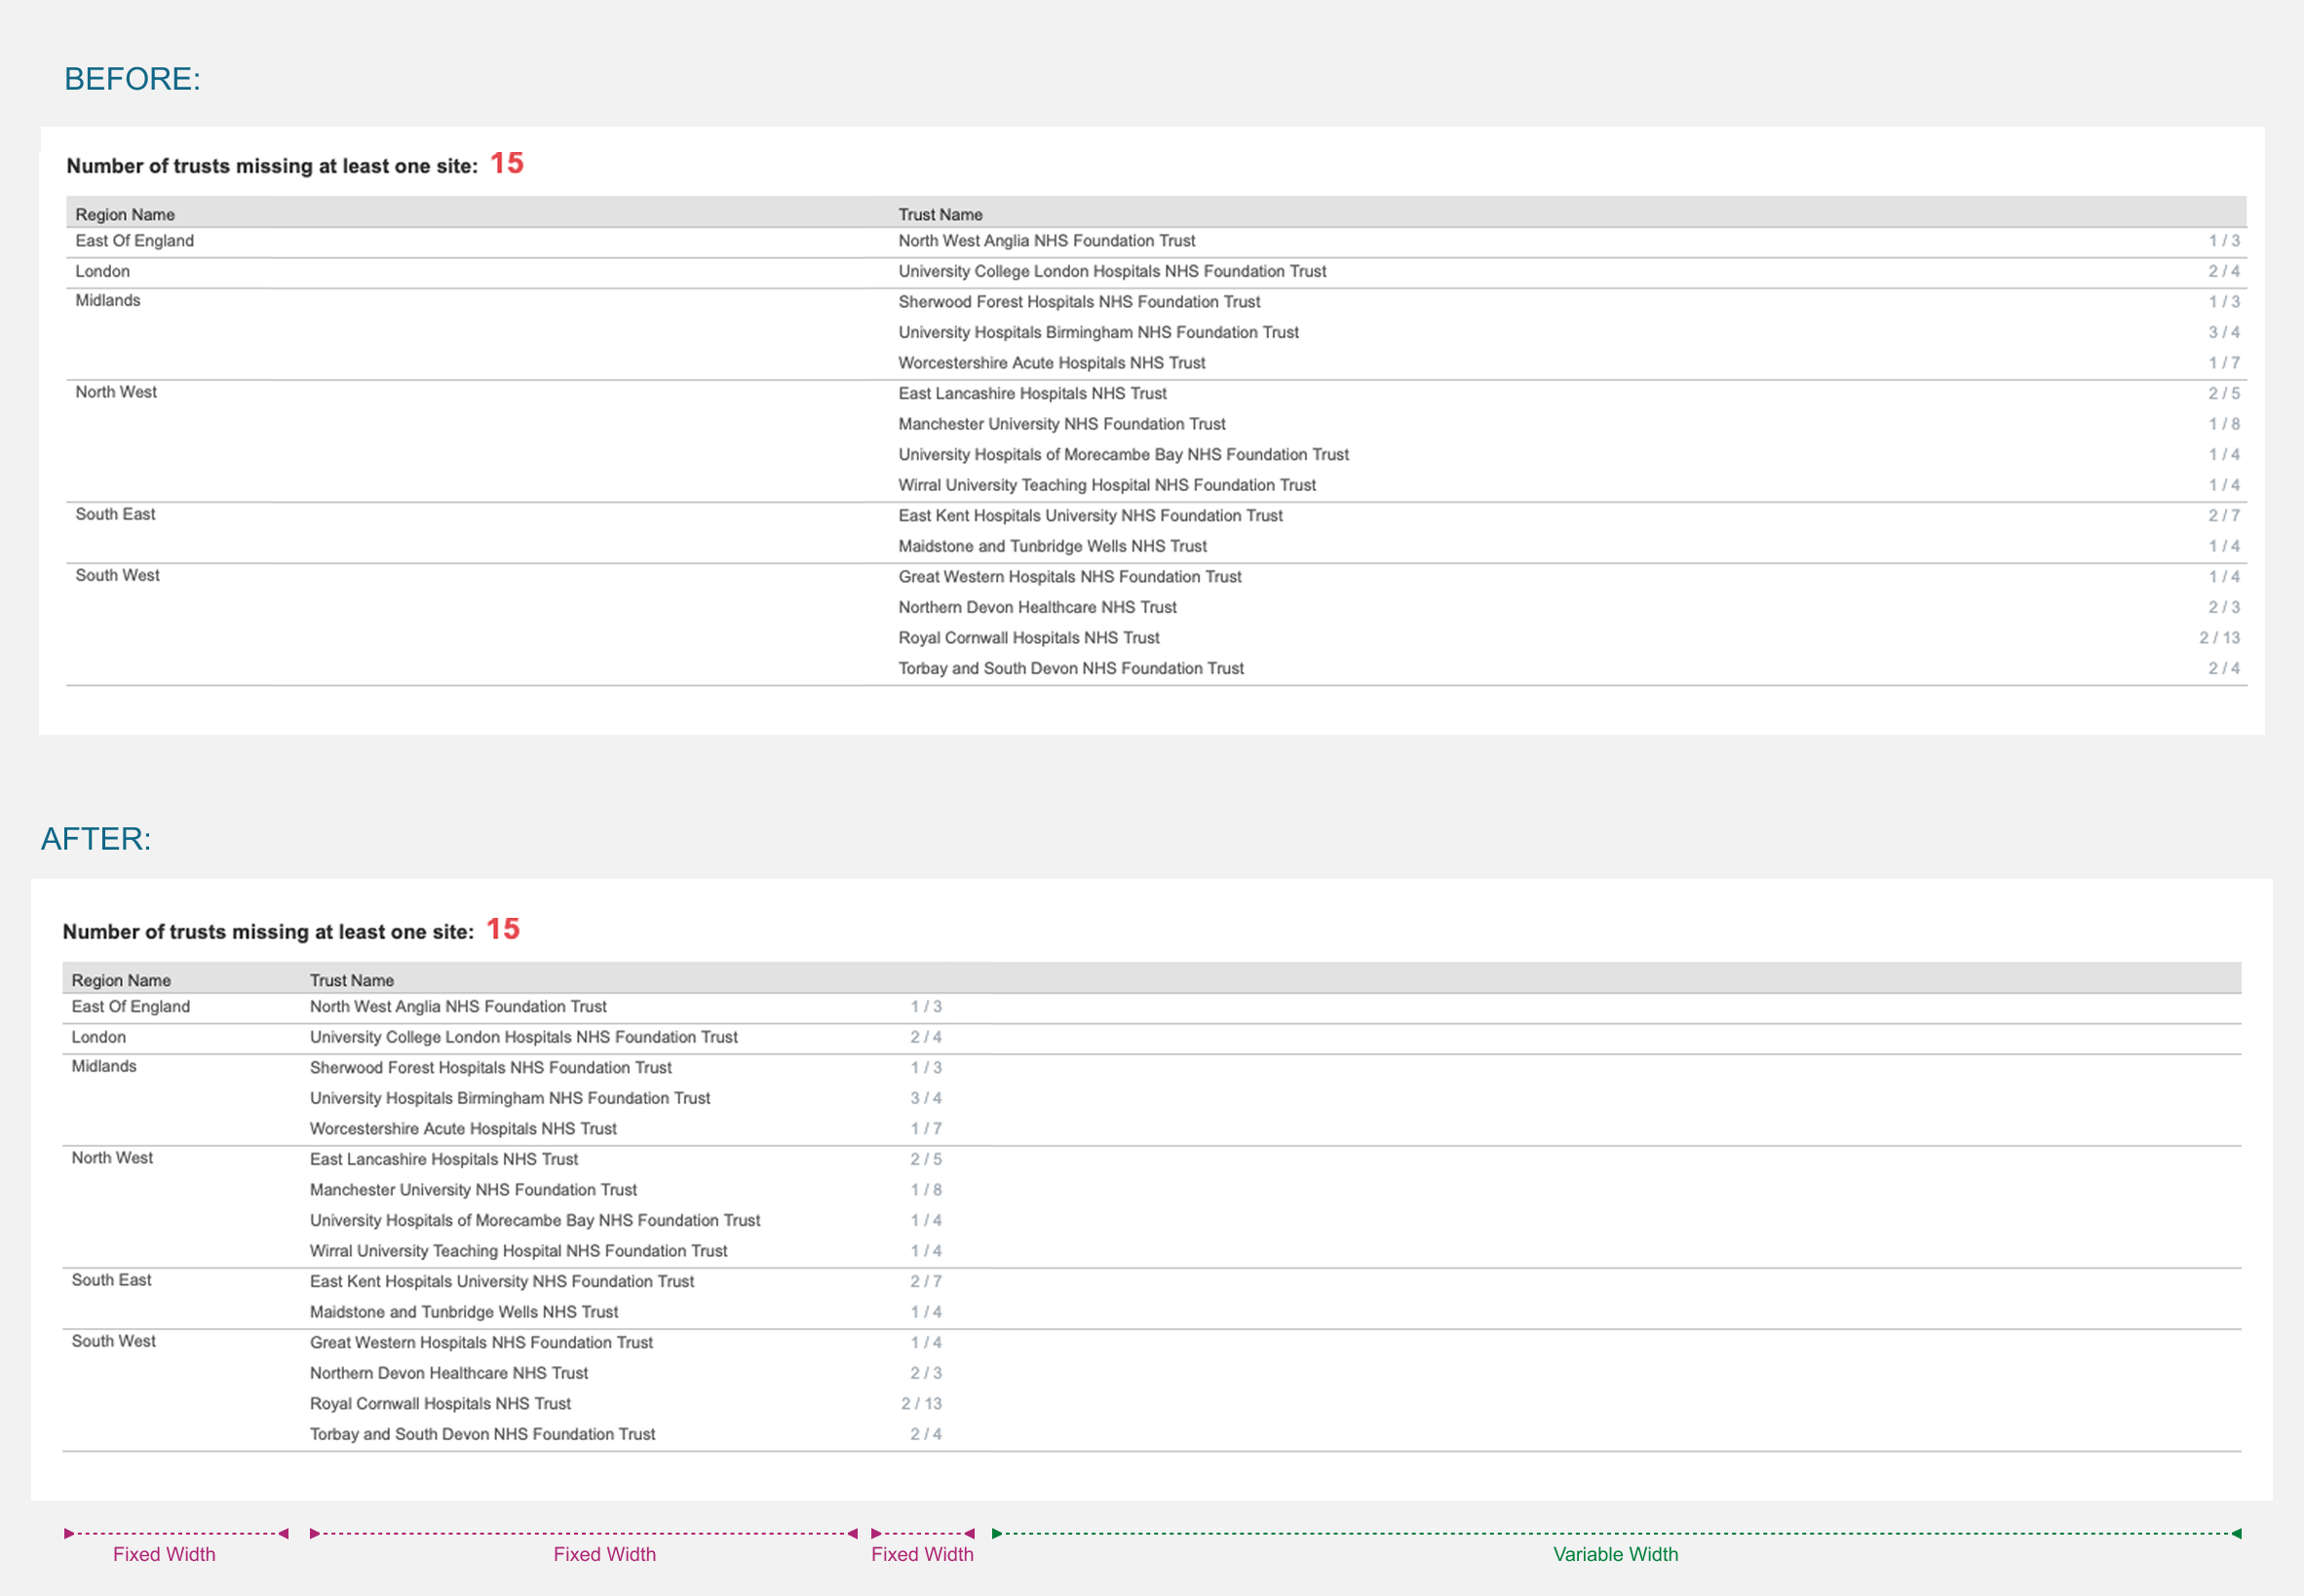Click the Fixed Width label under Region column
The image size is (2304, 1596).
164,1554
